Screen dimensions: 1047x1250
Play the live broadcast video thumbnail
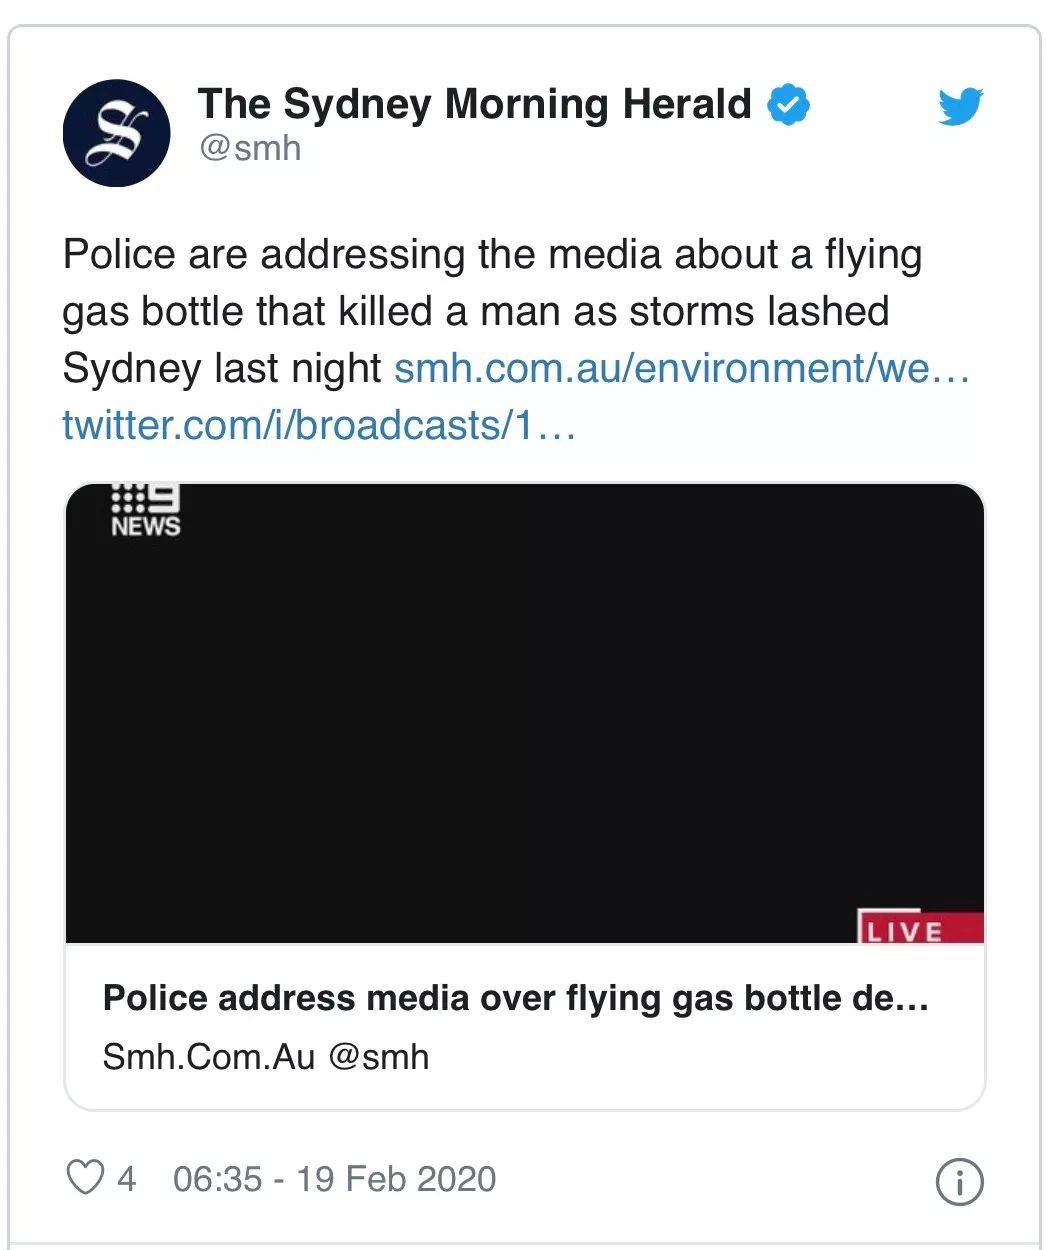point(525,714)
